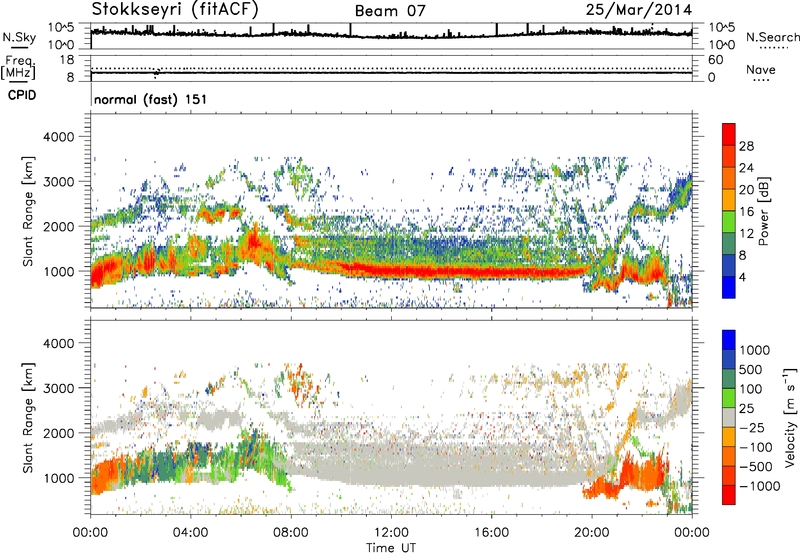This screenshot has width=800, height=554.
Task: Click the '08:00' time axis tick
Action: pos(291,533)
